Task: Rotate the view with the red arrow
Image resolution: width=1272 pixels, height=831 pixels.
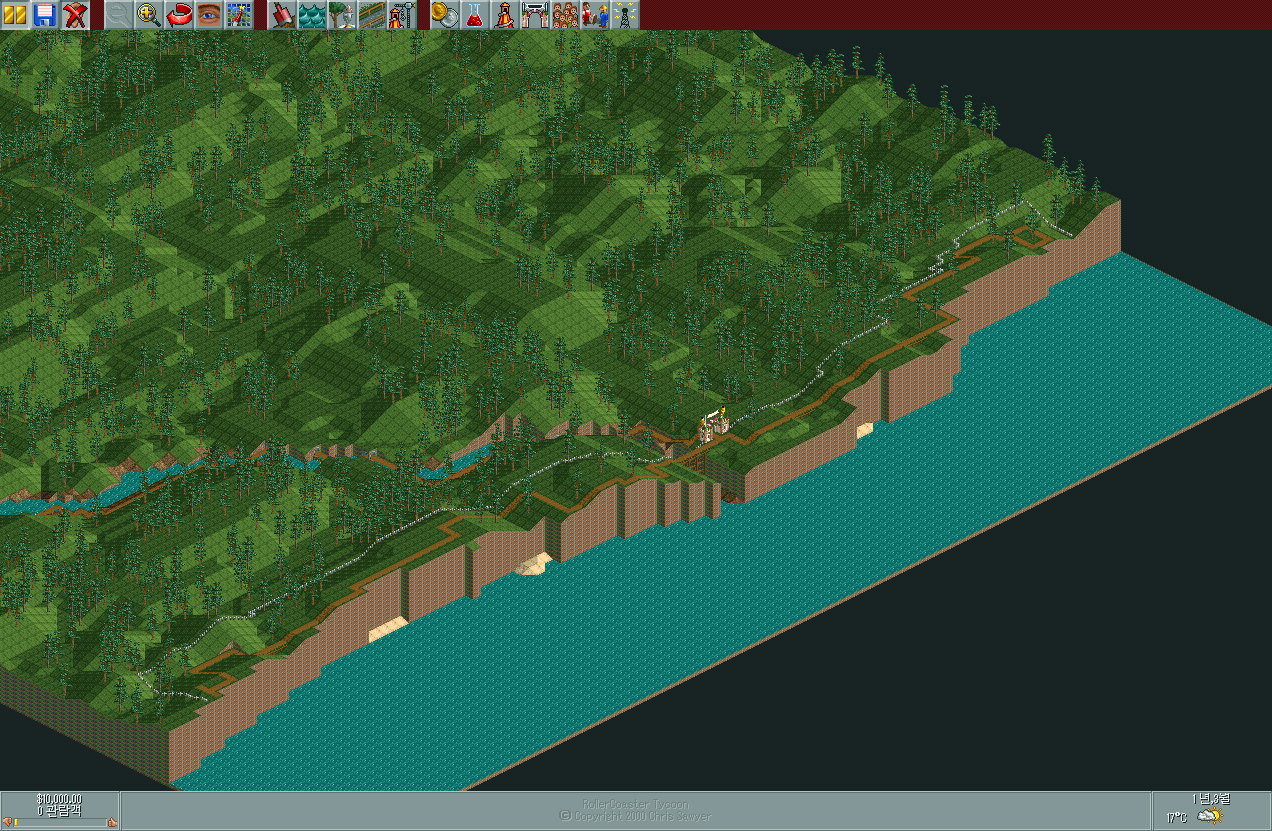Action: (x=179, y=14)
